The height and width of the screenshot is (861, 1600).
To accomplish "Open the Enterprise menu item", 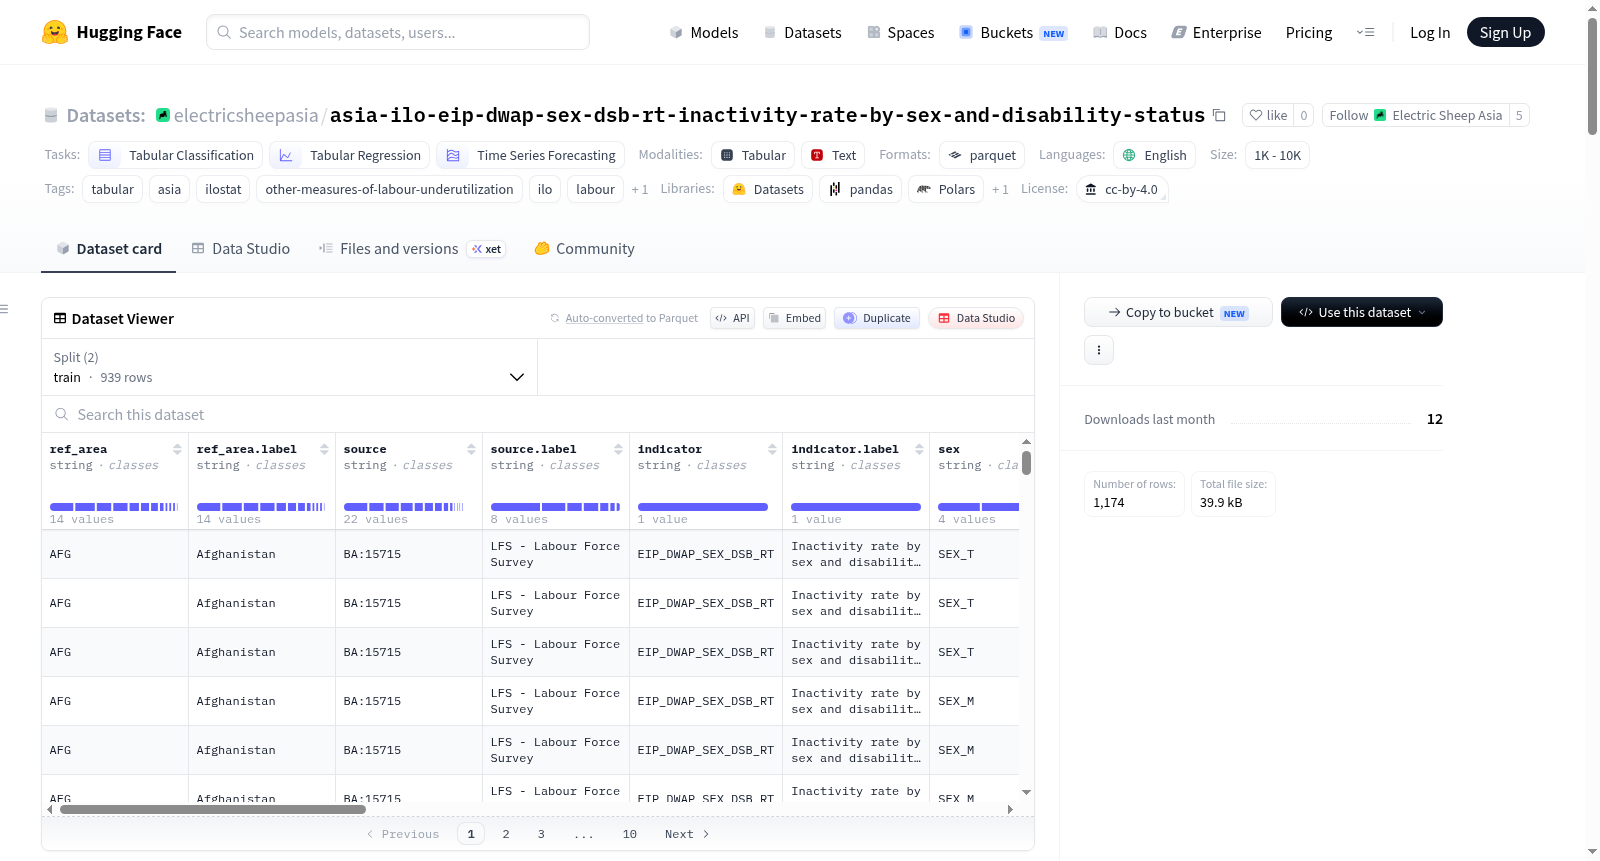I will pos(1216,32).
